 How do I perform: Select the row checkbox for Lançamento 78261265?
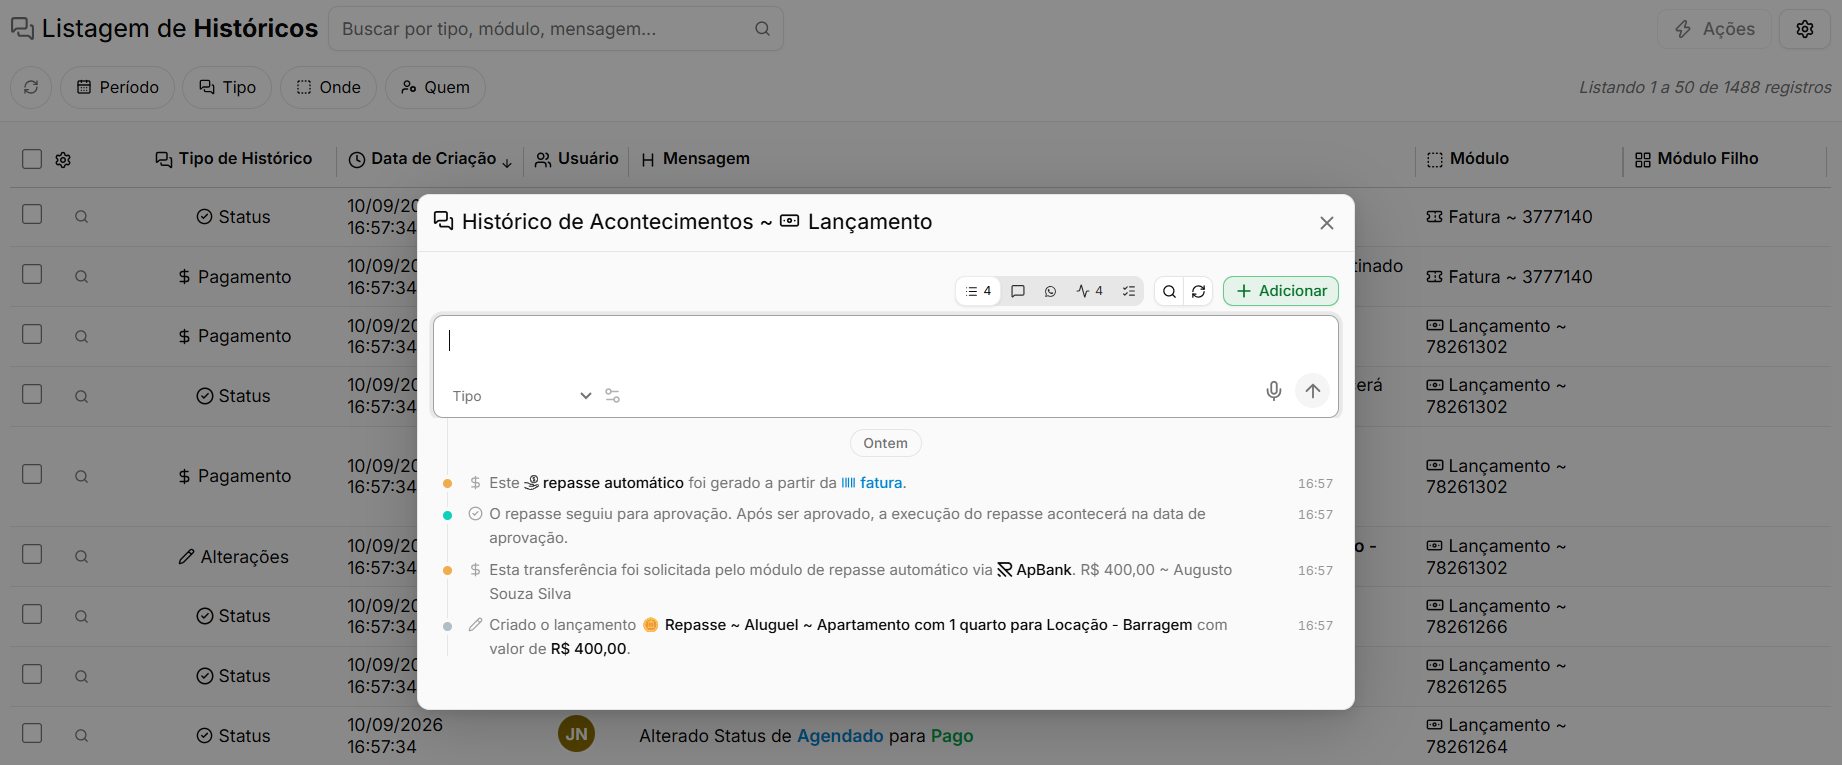click(x=32, y=674)
